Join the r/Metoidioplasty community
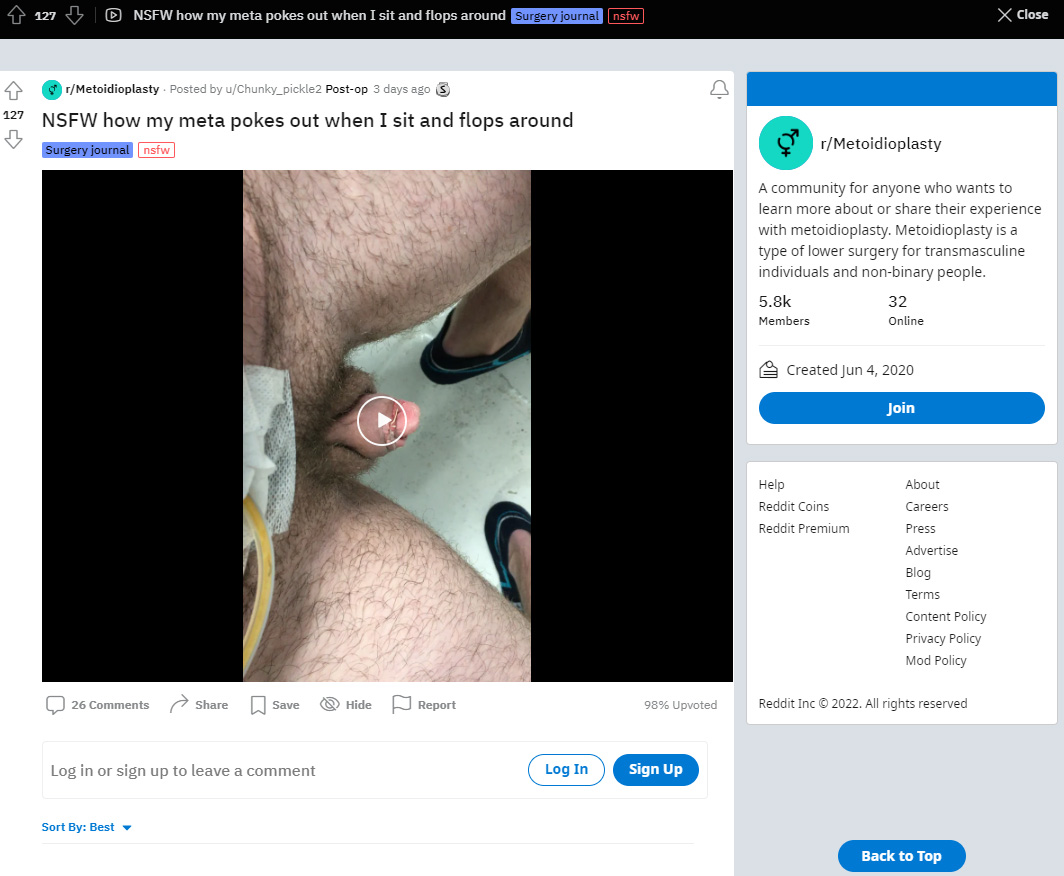This screenshot has width=1064, height=876. pos(901,408)
